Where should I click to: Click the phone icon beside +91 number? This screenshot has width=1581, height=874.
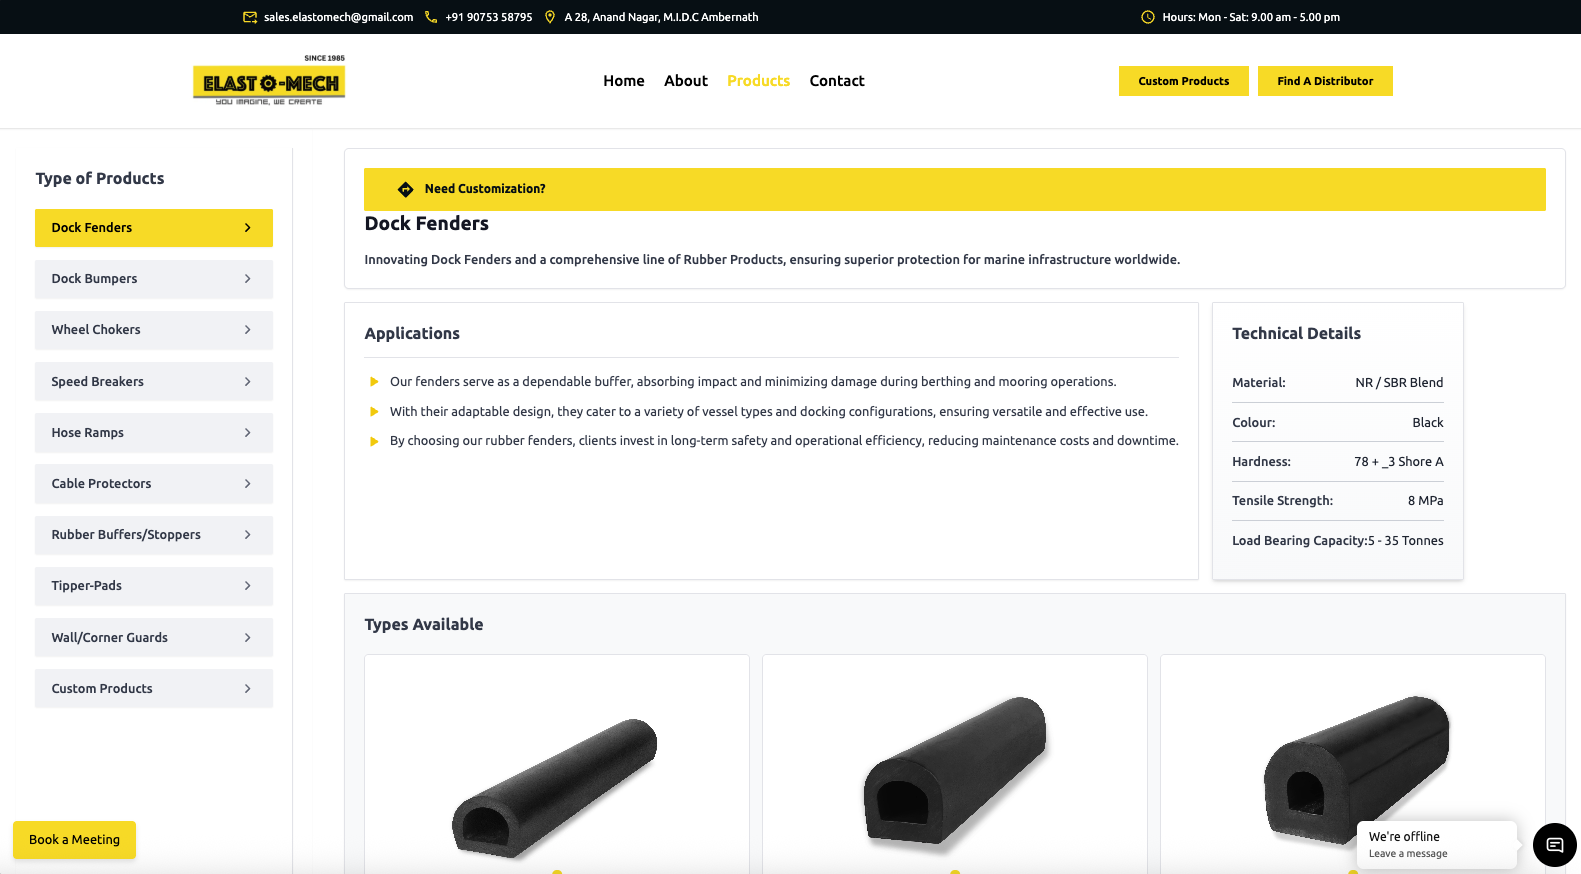click(431, 17)
